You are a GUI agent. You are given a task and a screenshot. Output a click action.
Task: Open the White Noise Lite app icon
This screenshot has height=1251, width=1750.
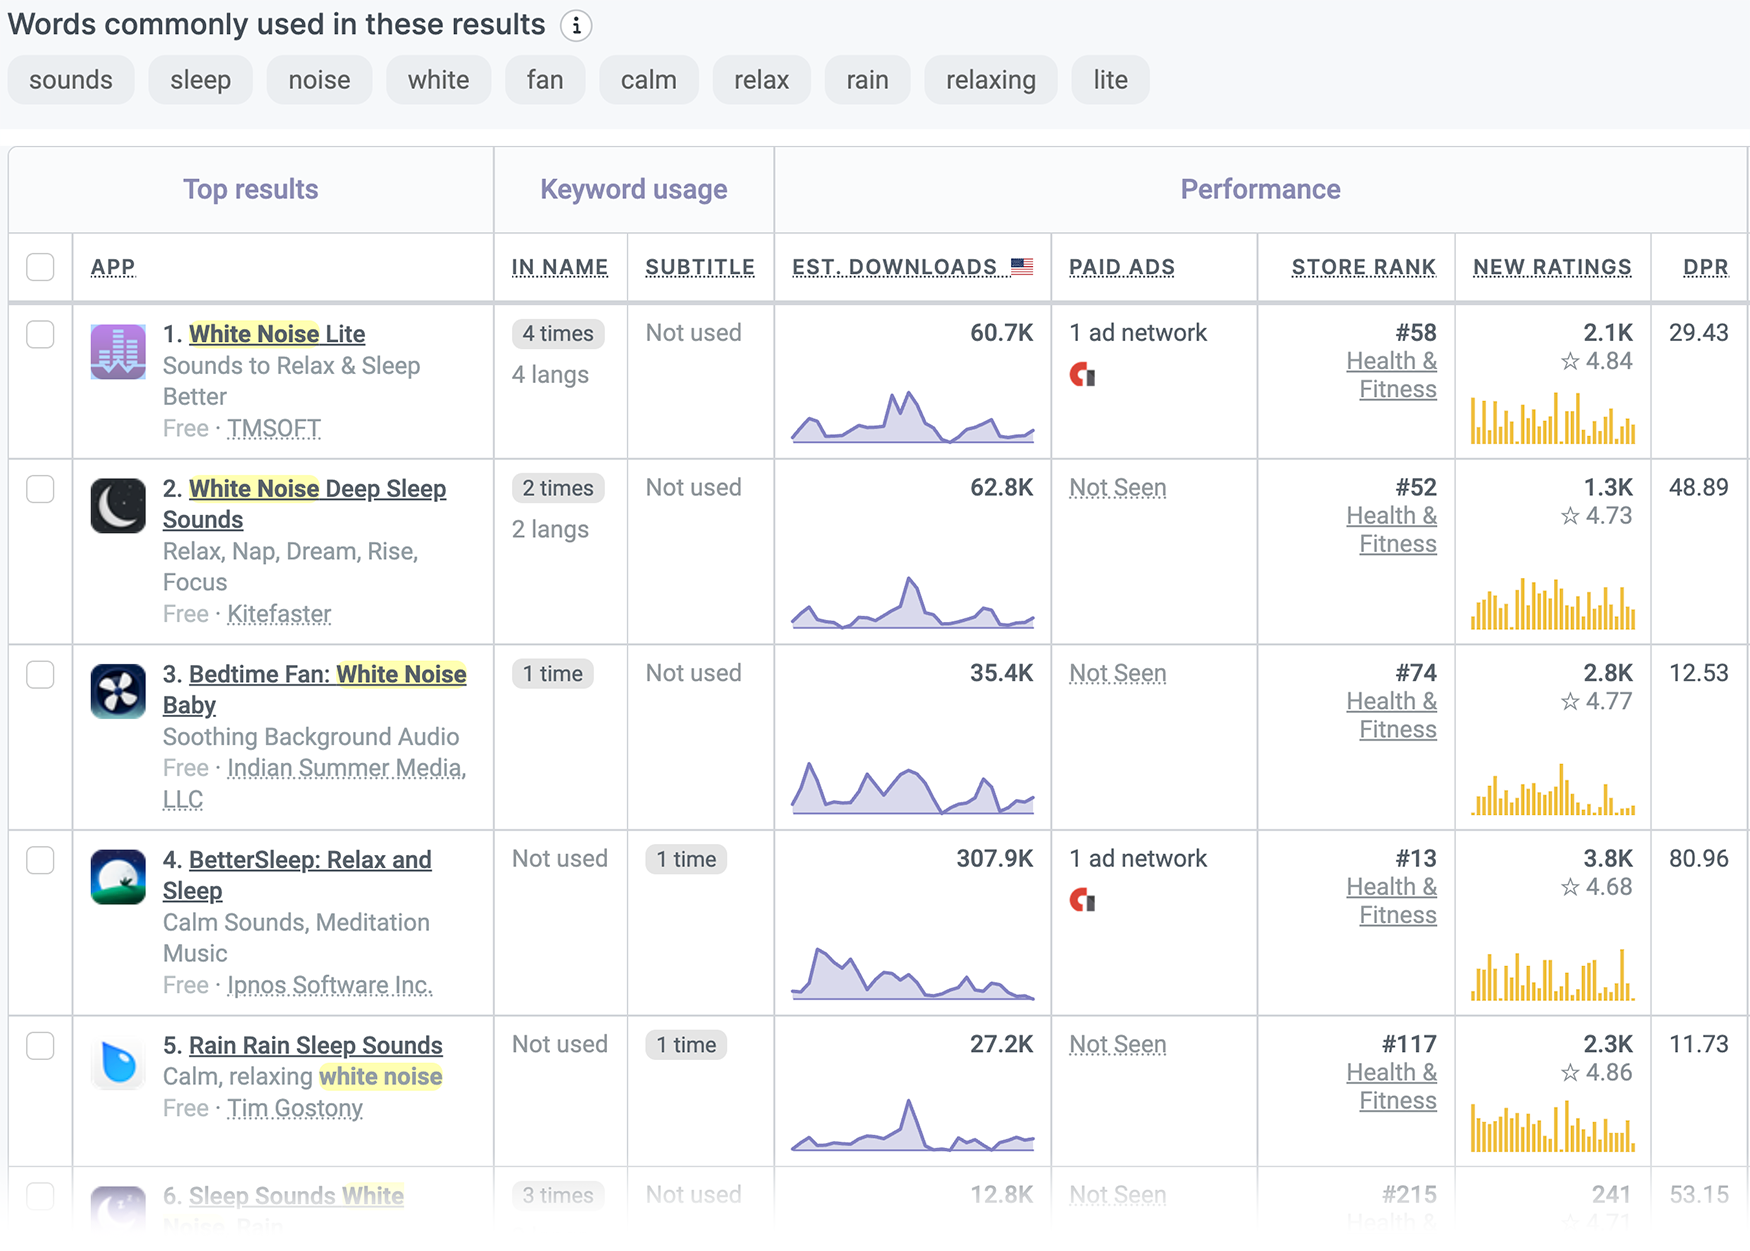[x=118, y=352]
